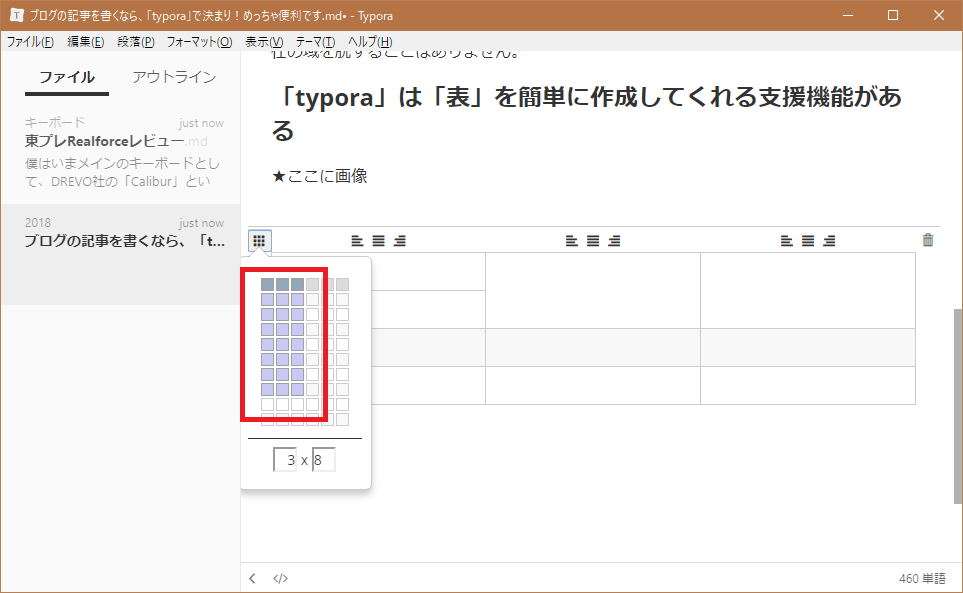Image resolution: width=963 pixels, height=593 pixels.
Task: Open the 表示(V) menu
Action: click(x=264, y=41)
